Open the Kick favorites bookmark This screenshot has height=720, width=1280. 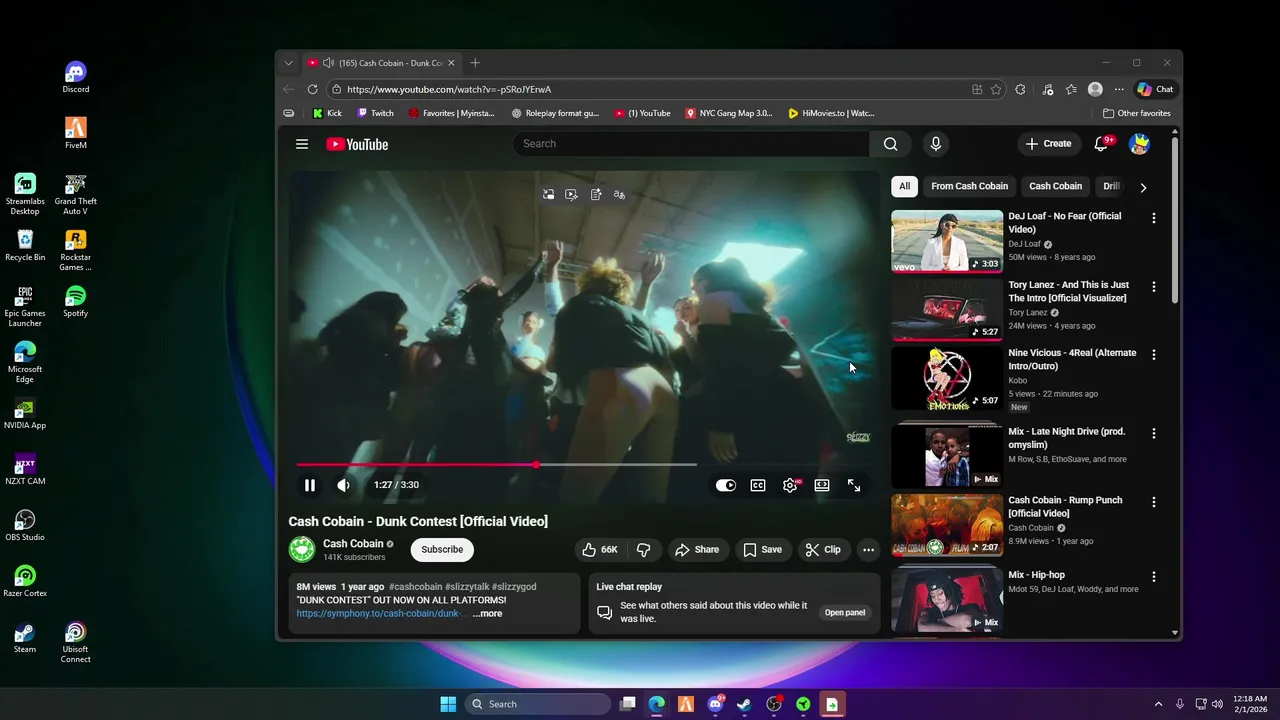pos(327,113)
